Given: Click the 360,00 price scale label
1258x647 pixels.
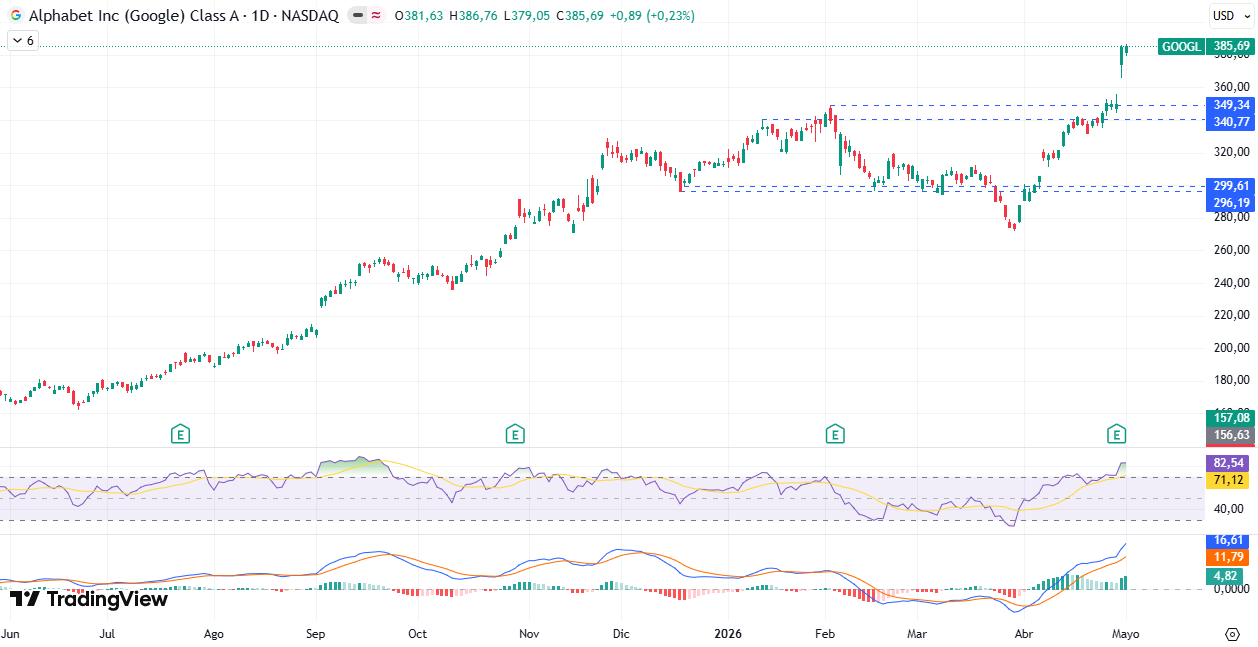Looking at the screenshot, I should tap(1232, 86).
